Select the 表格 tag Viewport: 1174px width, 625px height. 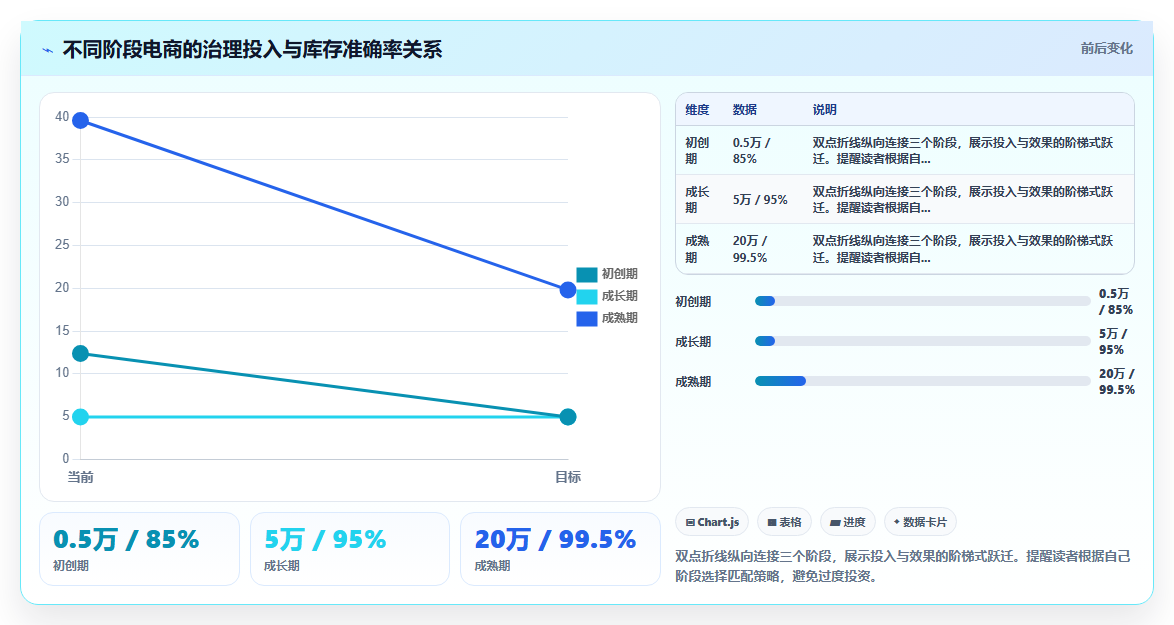(x=784, y=522)
